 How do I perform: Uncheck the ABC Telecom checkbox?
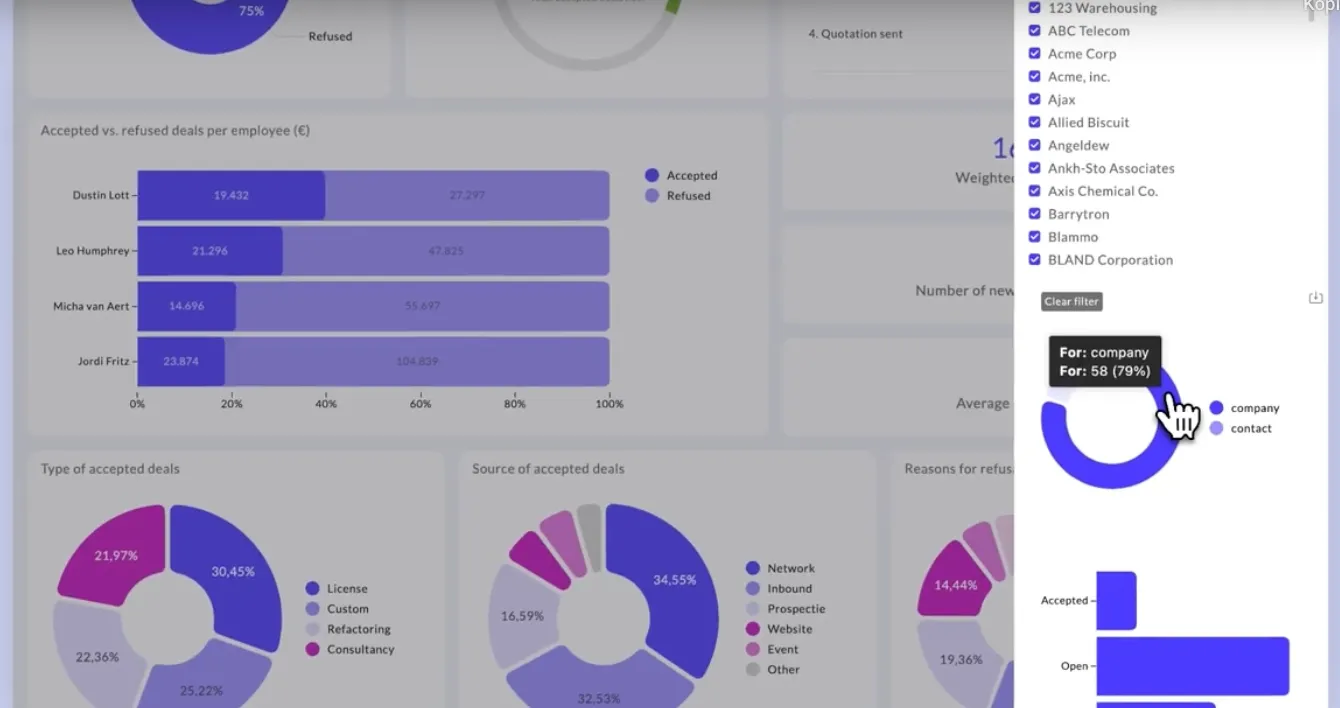pos(1035,30)
